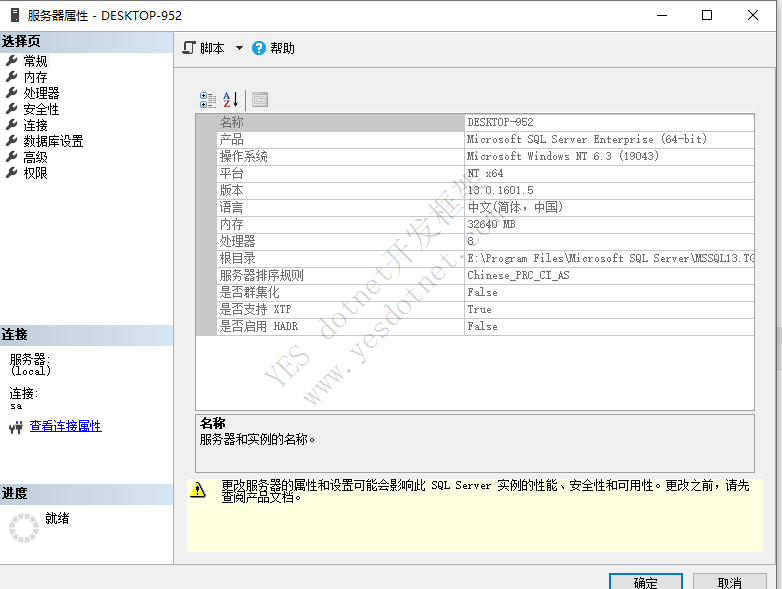Click the Alphabetical sort icon

[x=231, y=100]
